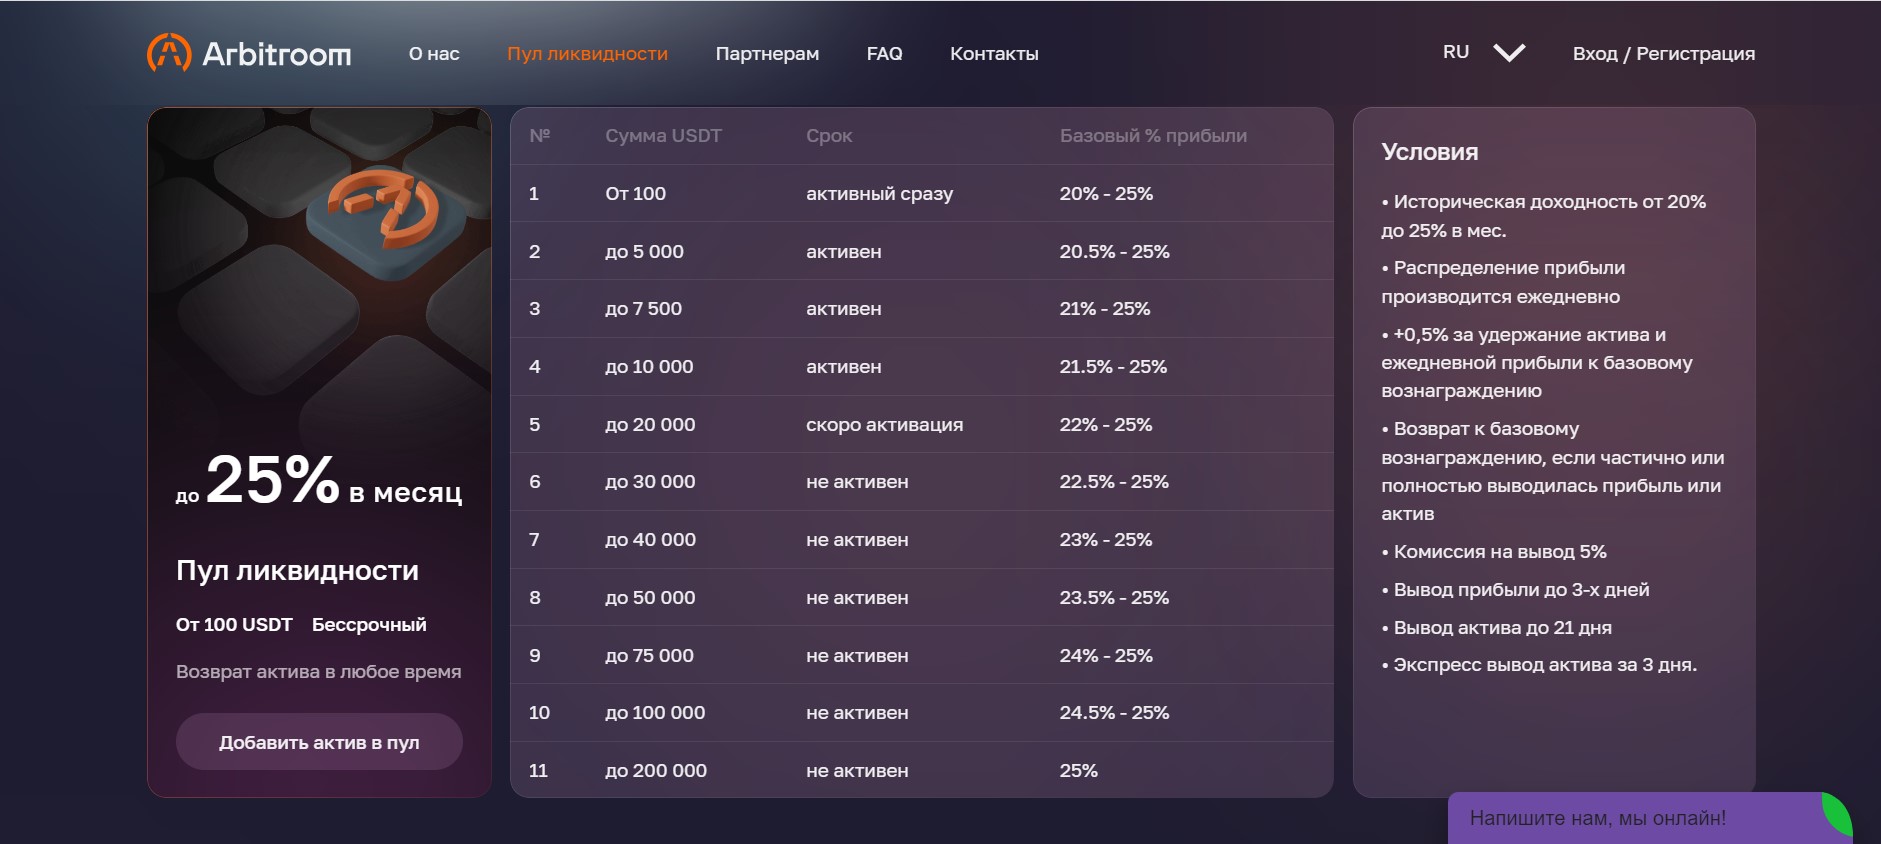Click the row number 11 cell
1881x844 pixels.
point(538,771)
